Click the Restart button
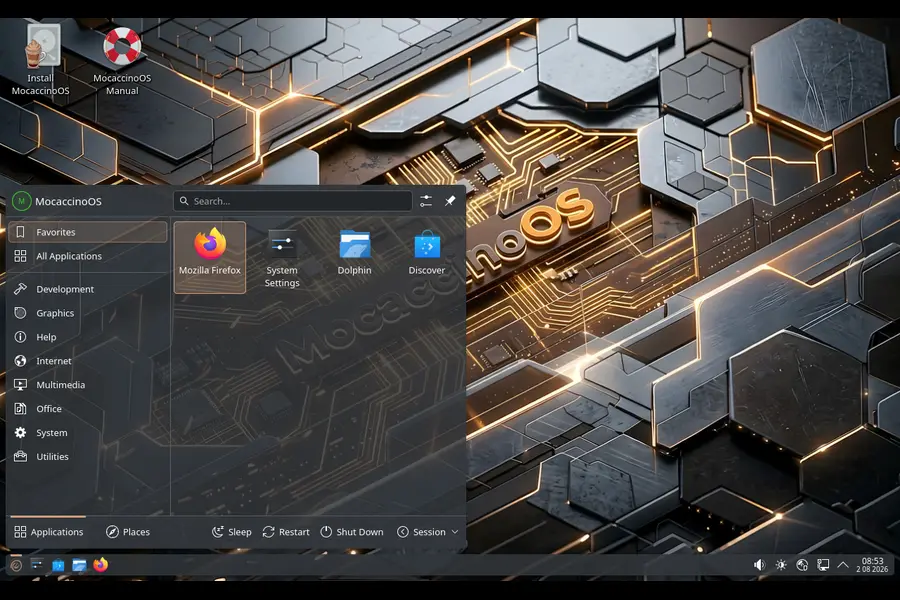Viewport: 900px width, 600px height. [x=286, y=532]
